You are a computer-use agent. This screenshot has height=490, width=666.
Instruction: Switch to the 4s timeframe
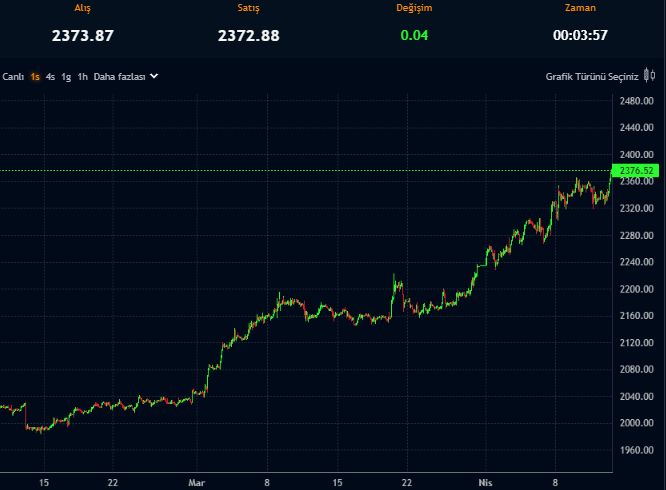click(x=50, y=76)
